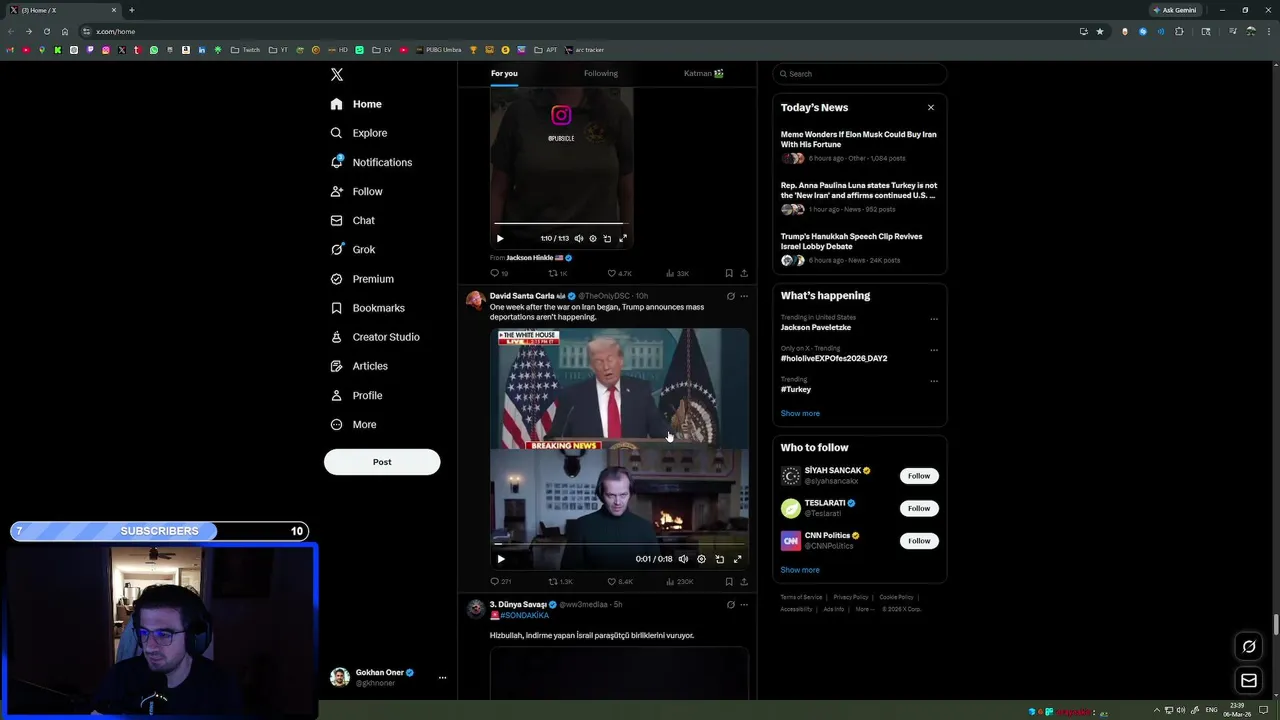View analytics showing 33K views
Viewport: 1280px width, 720px height.
[678, 273]
